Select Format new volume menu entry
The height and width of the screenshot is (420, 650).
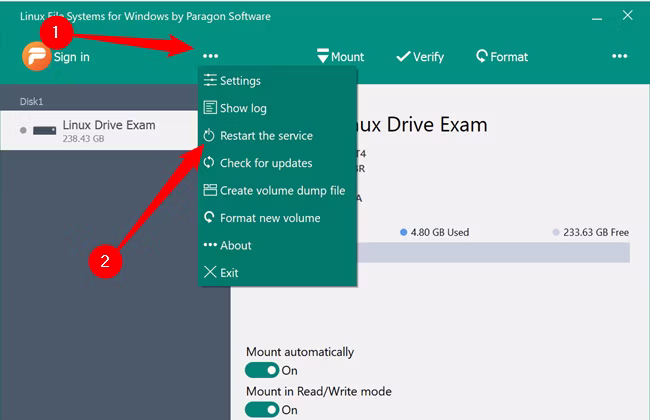click(x=277, y=217)
